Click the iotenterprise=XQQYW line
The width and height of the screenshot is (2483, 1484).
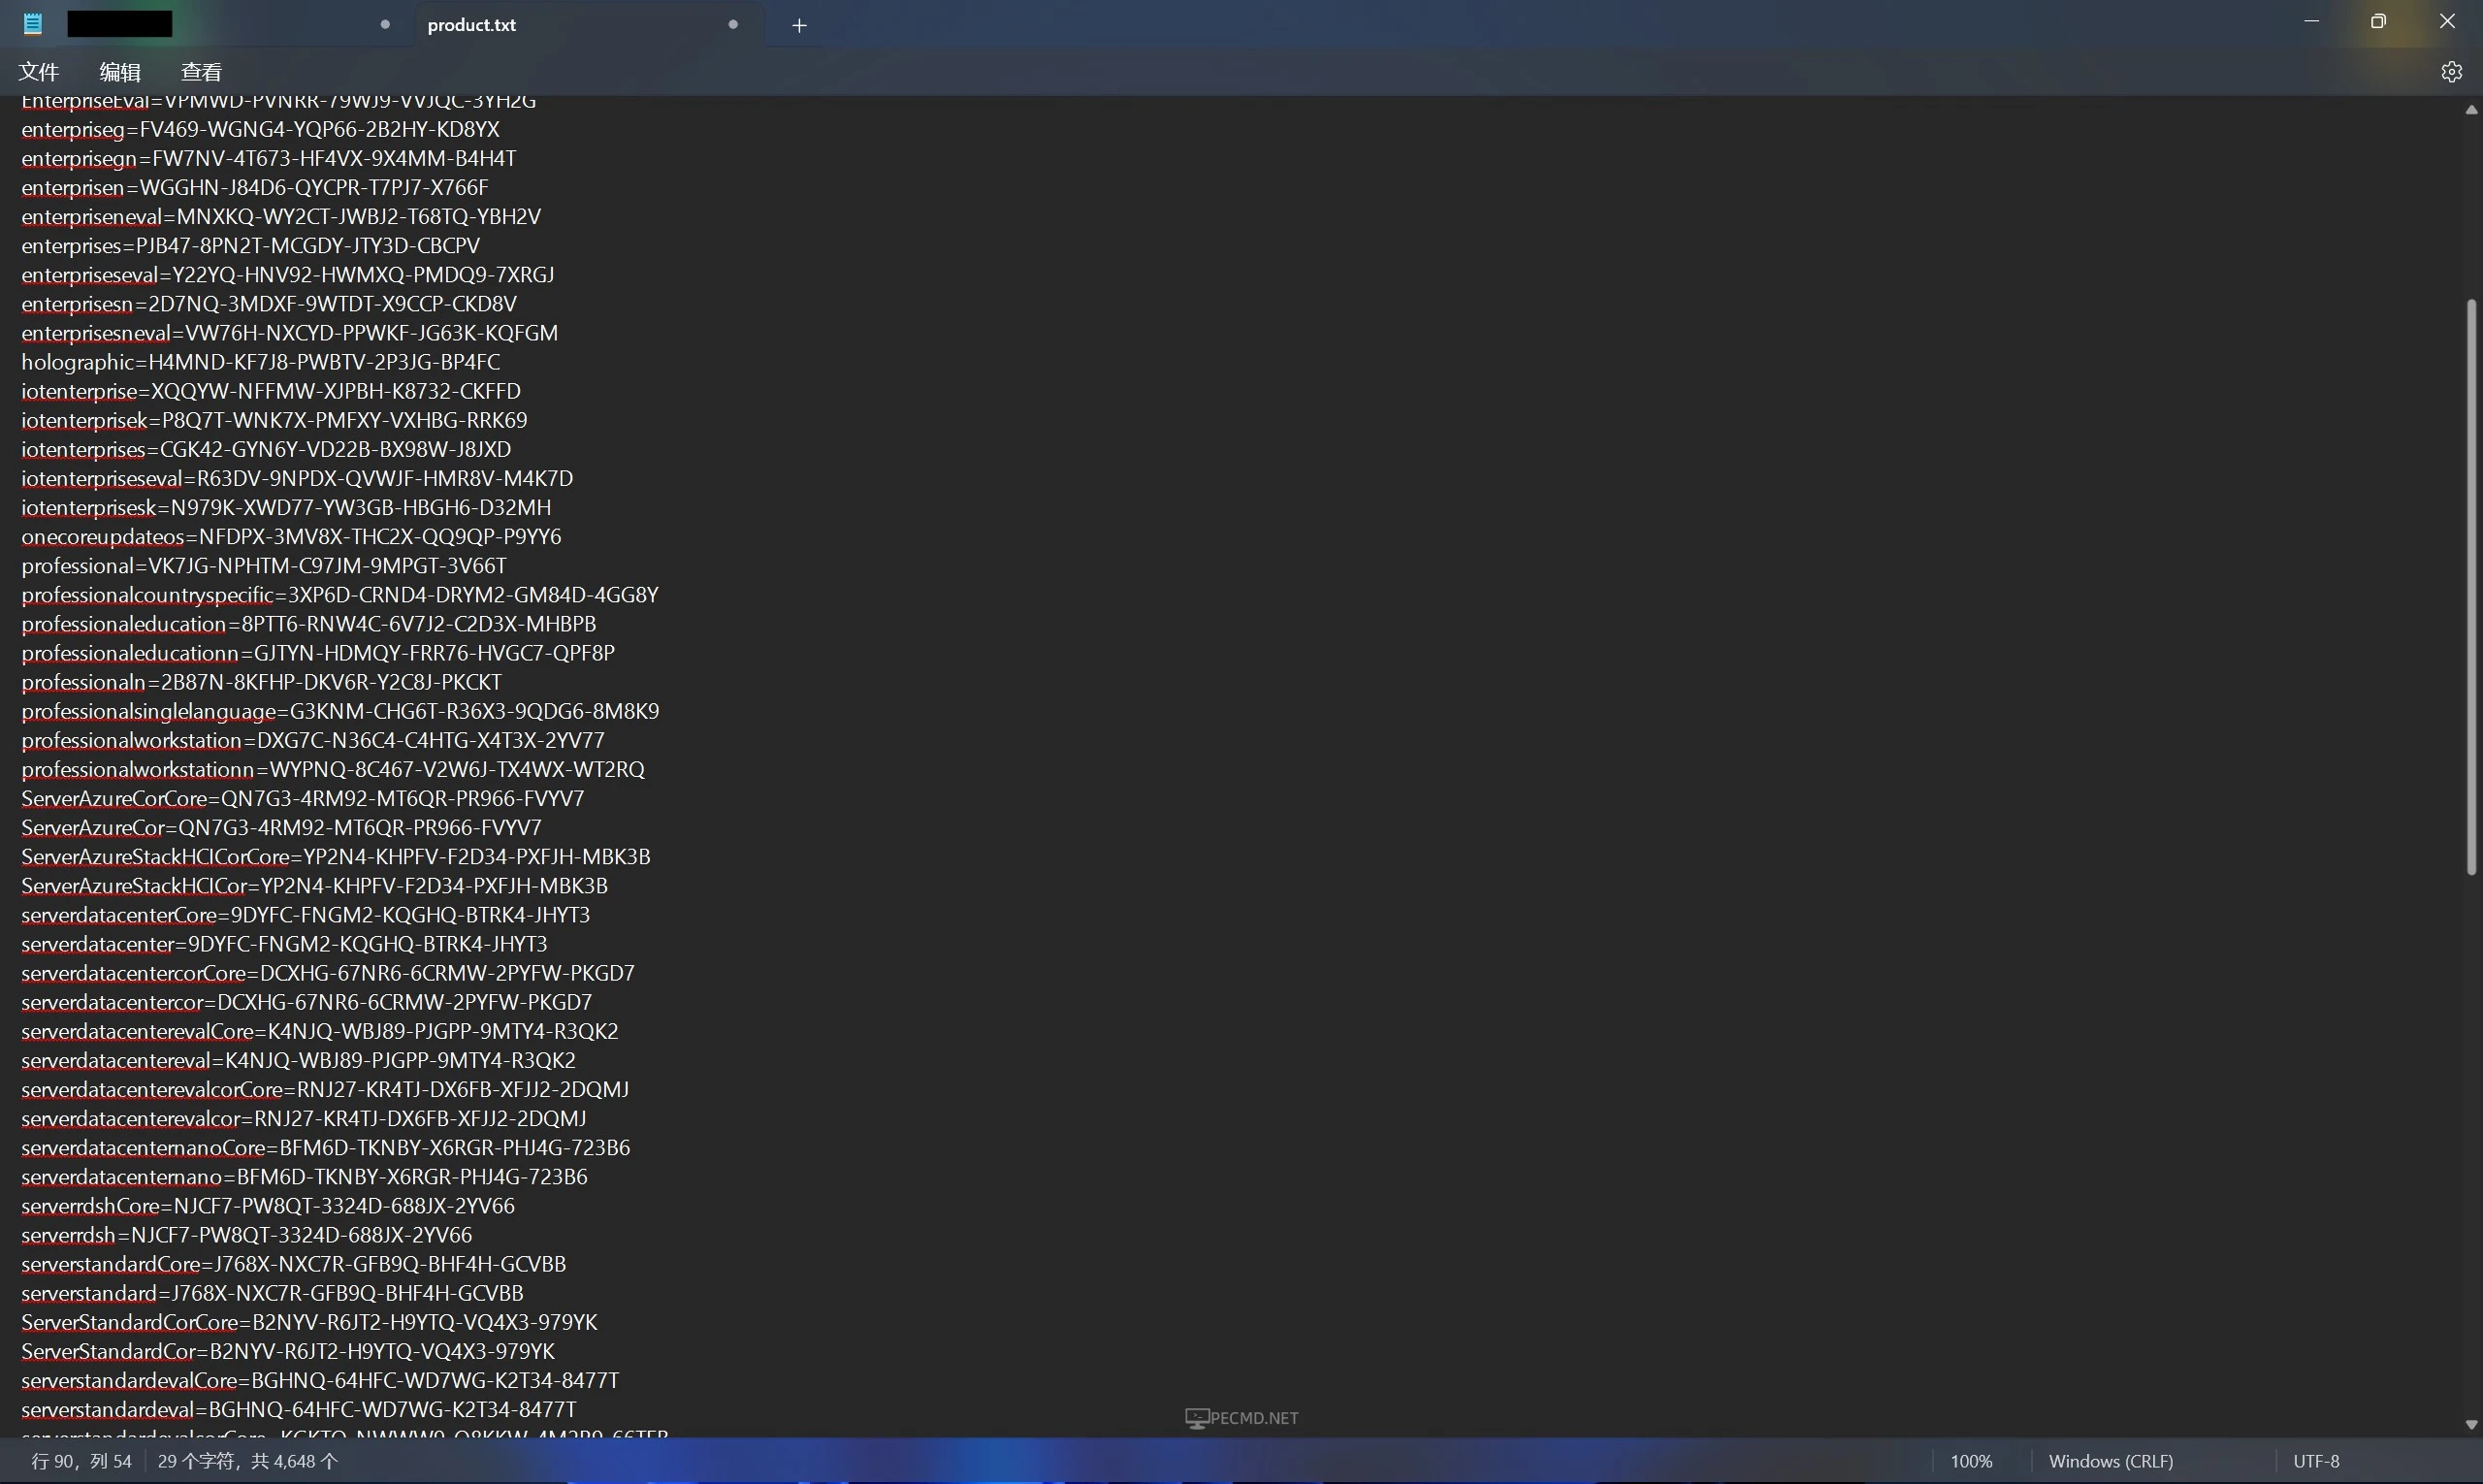(271, 391)
